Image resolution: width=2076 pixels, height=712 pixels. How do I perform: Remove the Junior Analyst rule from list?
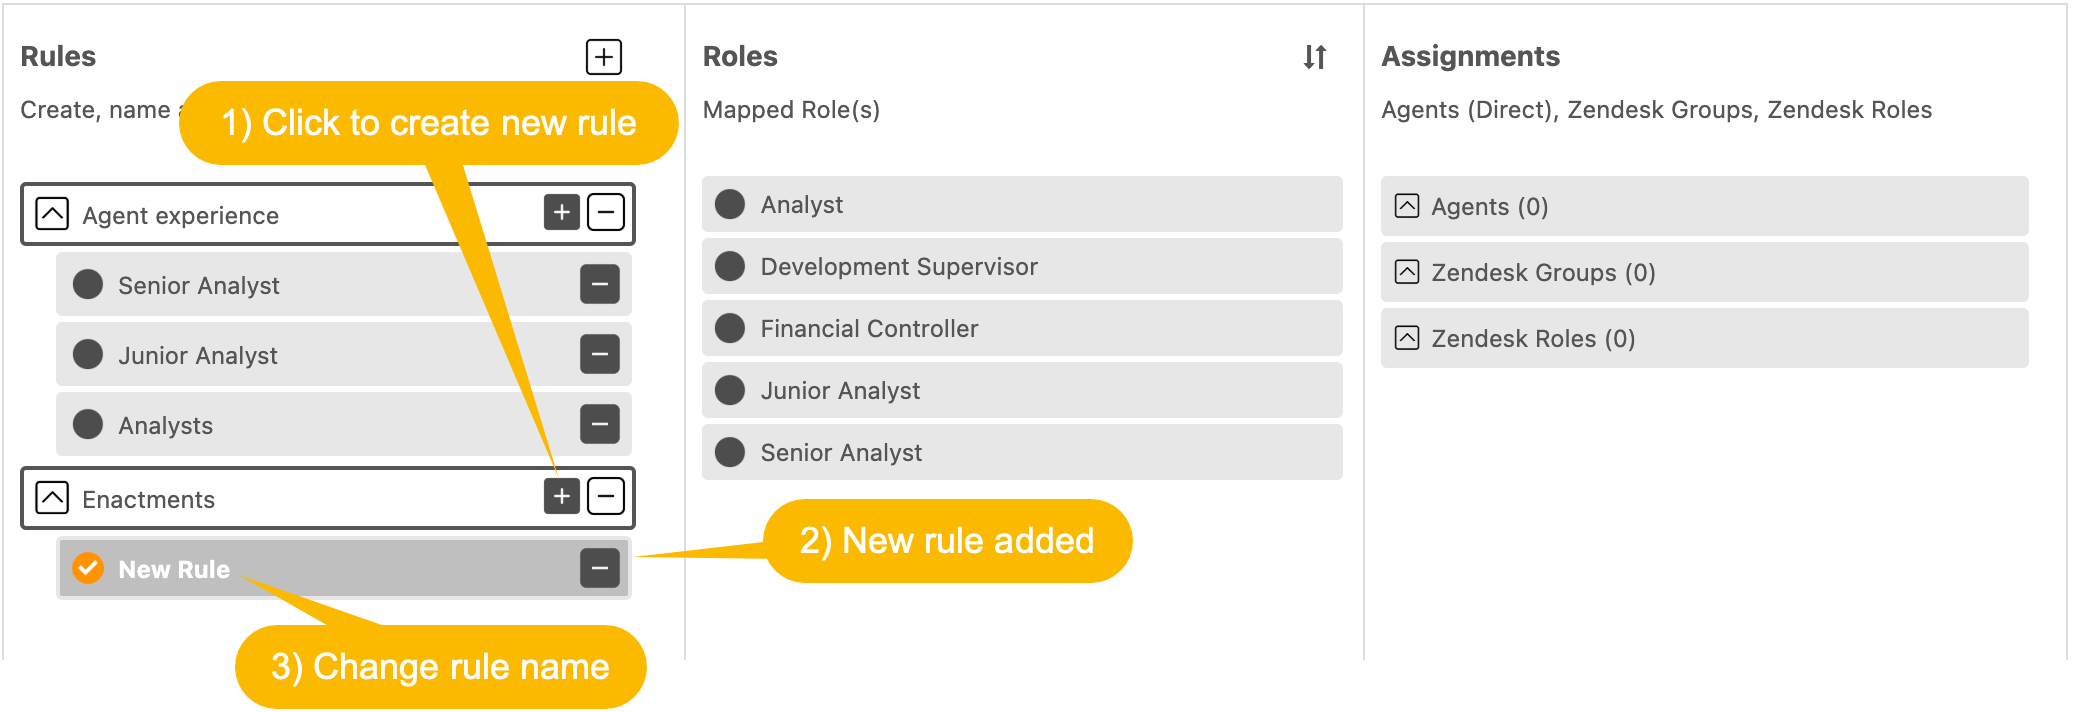click(600, 354)
